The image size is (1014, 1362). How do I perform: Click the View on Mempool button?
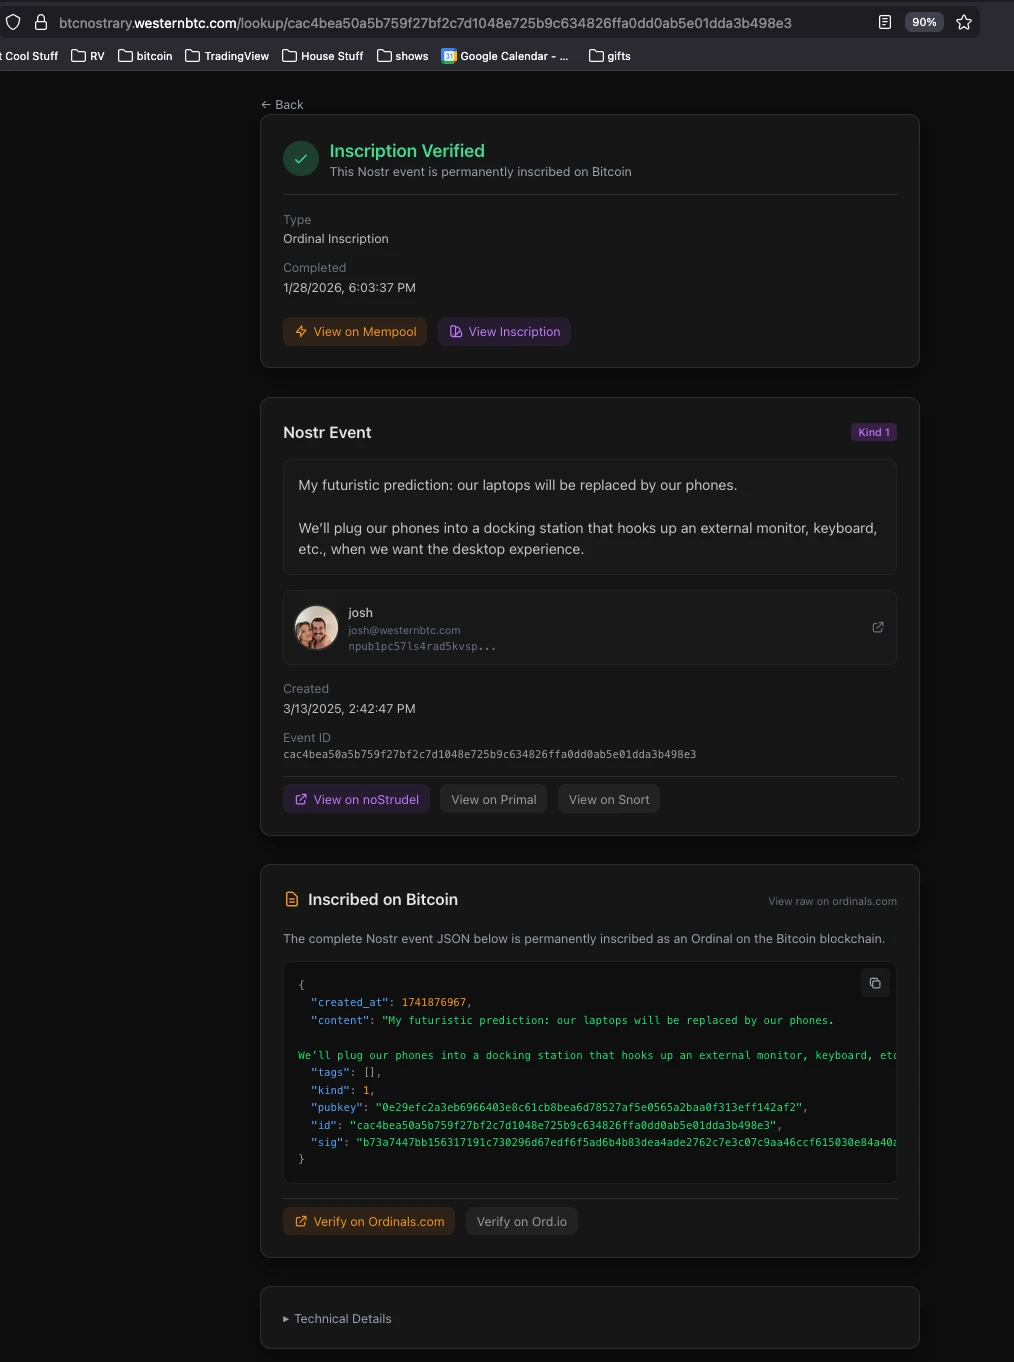tap(355, 332)
